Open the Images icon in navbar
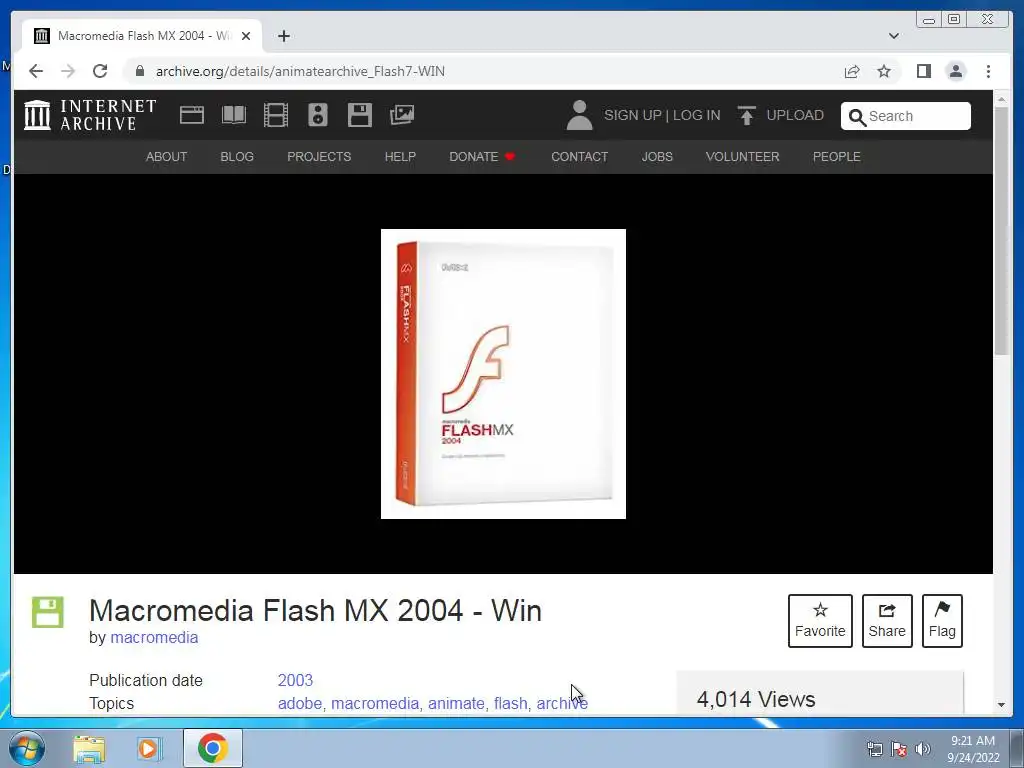1024x768 pixels. (402, 115)
